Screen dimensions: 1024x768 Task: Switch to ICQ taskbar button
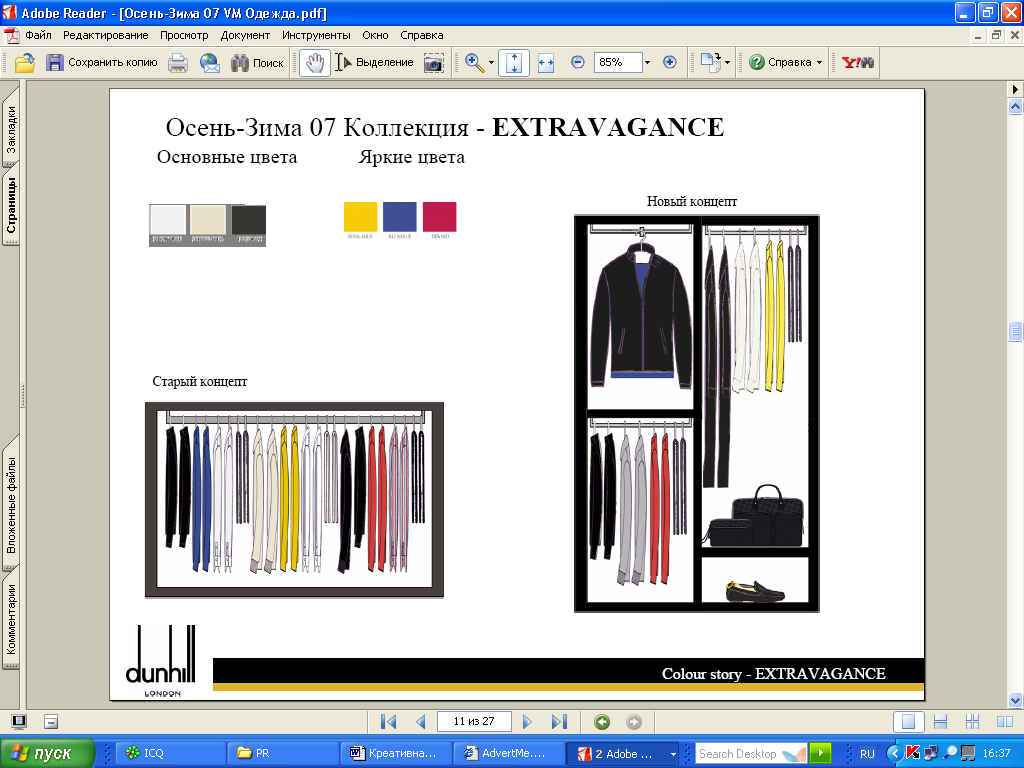coord(171,753)
